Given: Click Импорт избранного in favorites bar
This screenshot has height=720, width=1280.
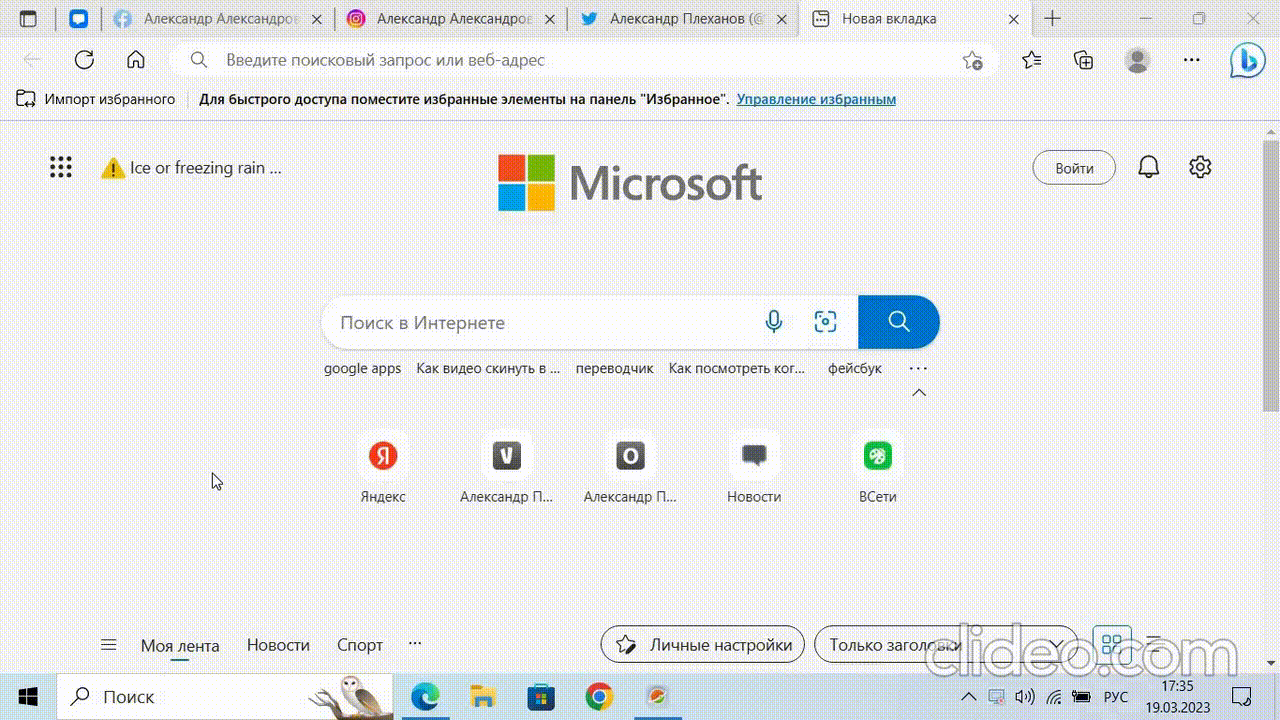Looking at the screenshot, I should pos(96,99).
